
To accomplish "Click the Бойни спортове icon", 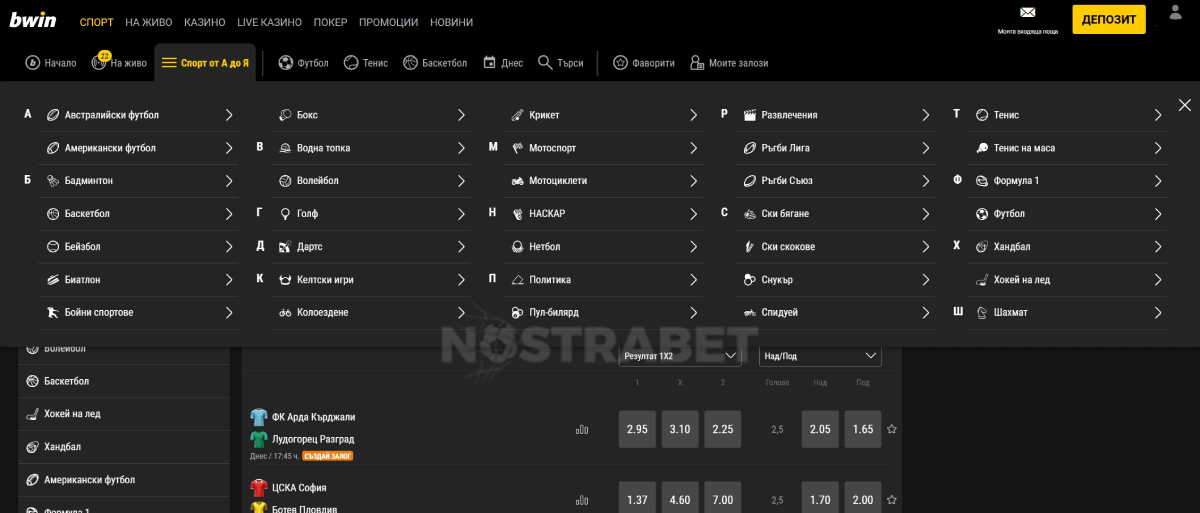I will [53, 313].
